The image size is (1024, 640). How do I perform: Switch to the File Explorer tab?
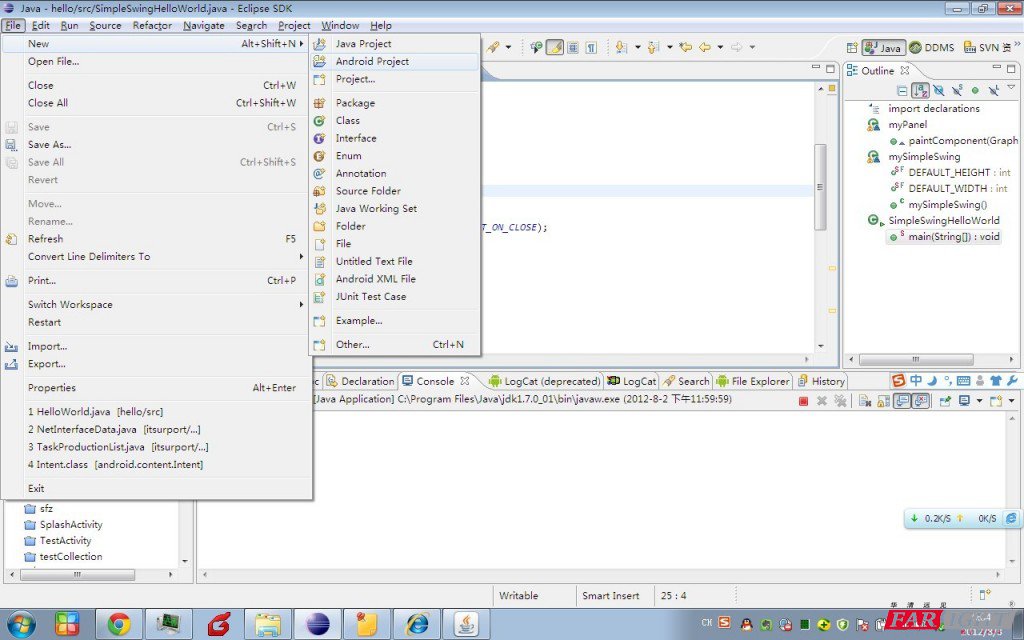point(753,381)
